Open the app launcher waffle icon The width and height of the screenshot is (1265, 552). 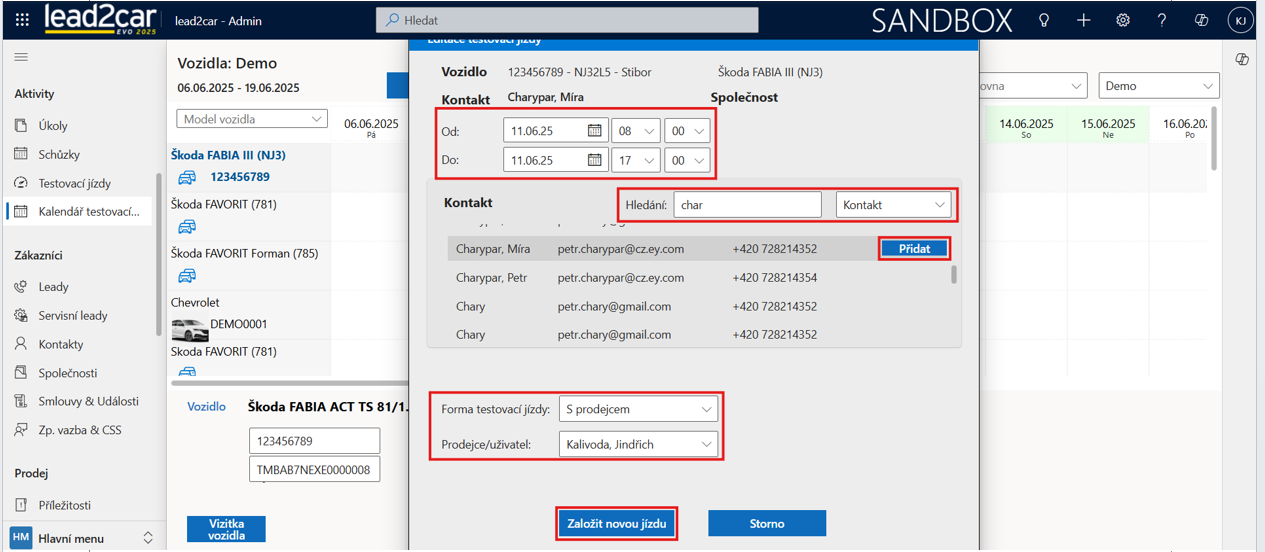coord(22,20)
